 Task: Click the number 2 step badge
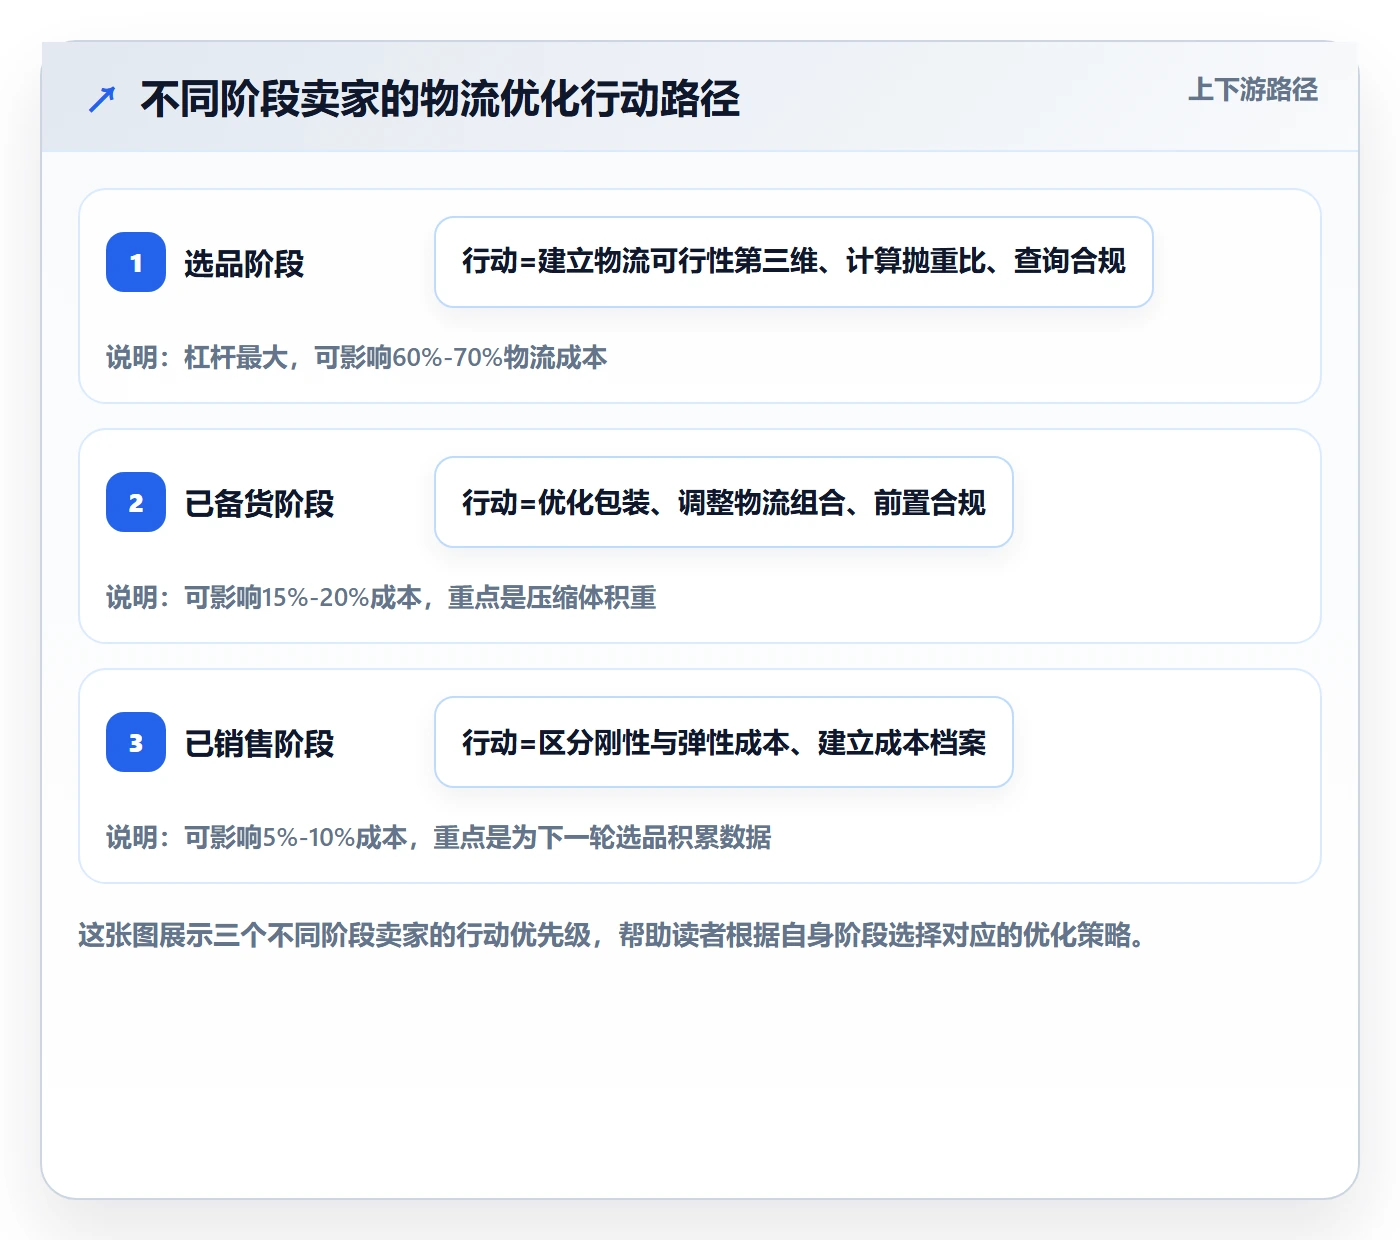(136, 502)
